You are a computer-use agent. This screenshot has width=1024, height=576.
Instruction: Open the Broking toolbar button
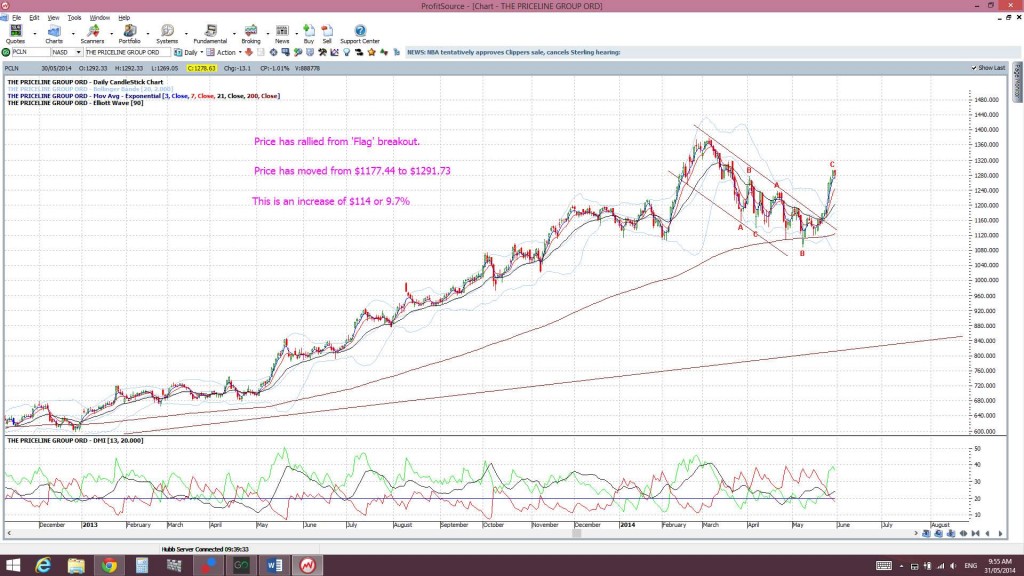click(x=251, y=34)
